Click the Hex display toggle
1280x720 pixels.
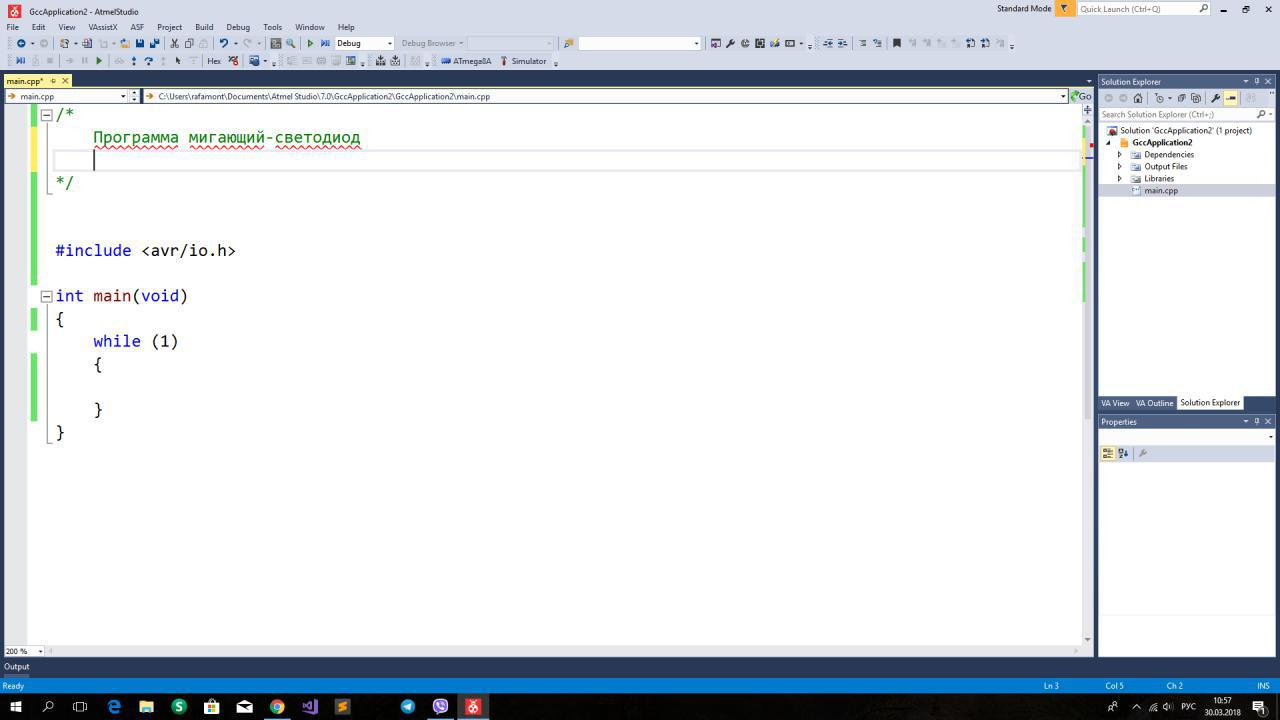tap(214, 61)
